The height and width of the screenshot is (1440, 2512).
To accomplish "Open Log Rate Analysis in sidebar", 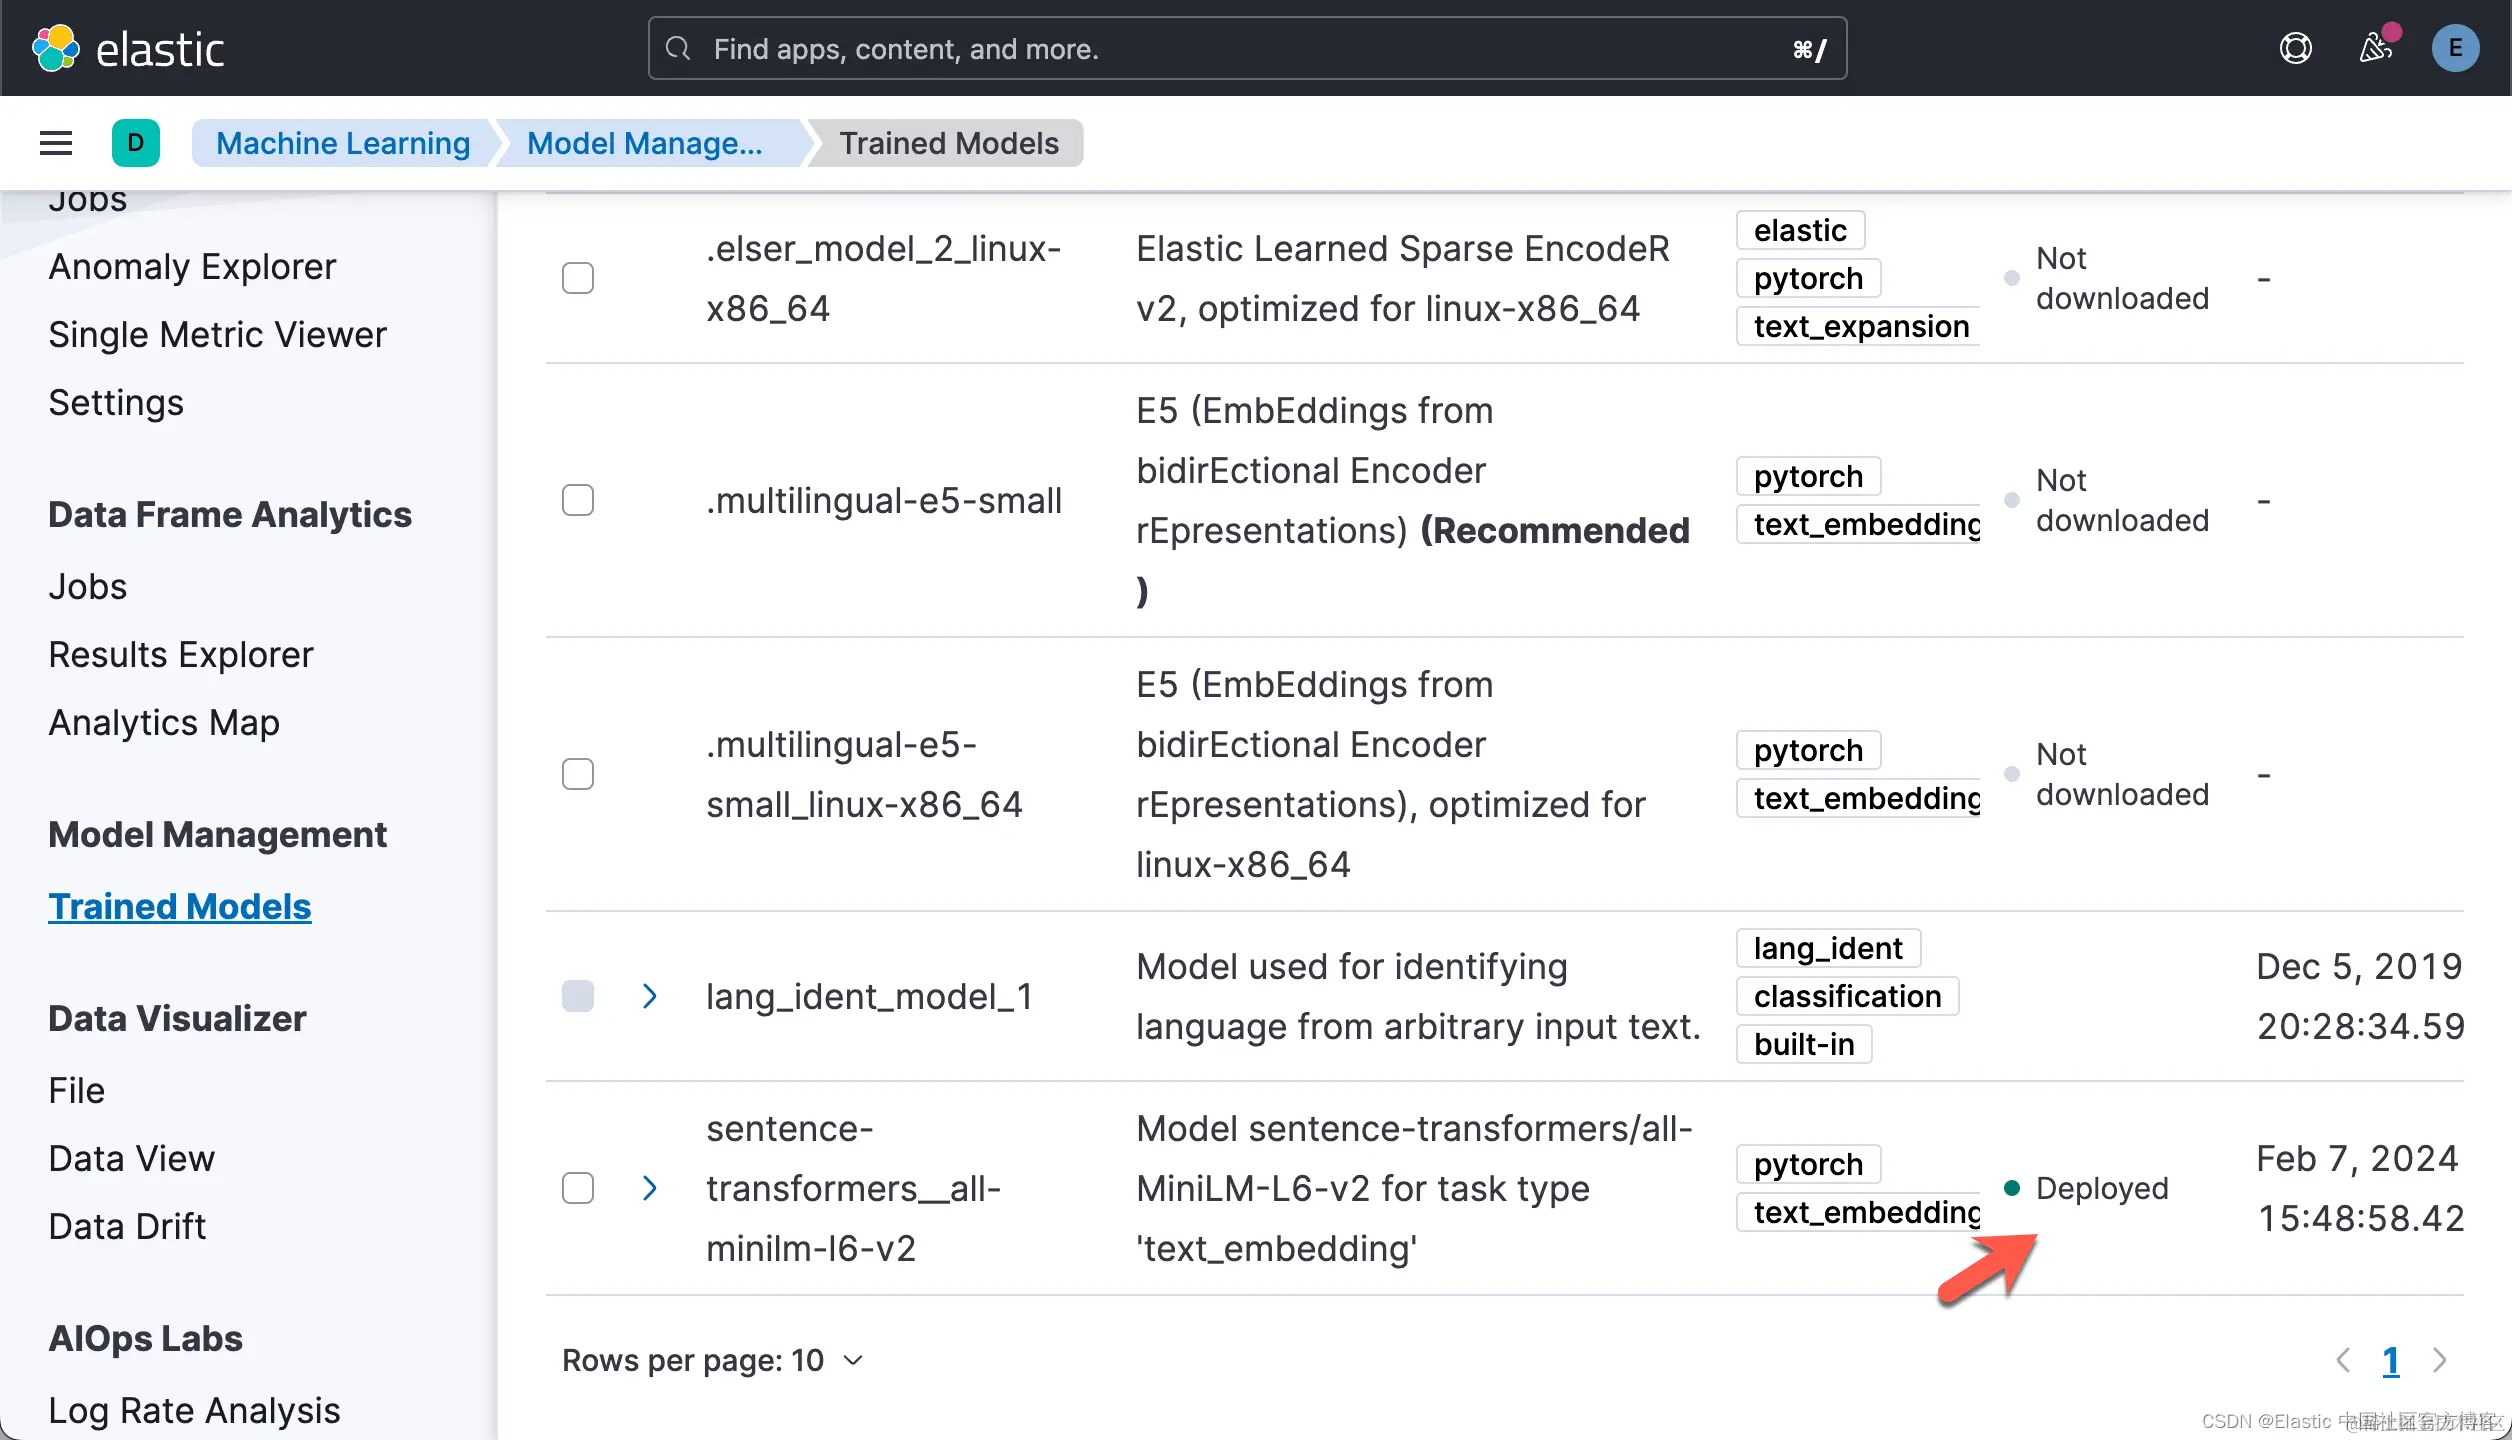I will point(195,1410).
